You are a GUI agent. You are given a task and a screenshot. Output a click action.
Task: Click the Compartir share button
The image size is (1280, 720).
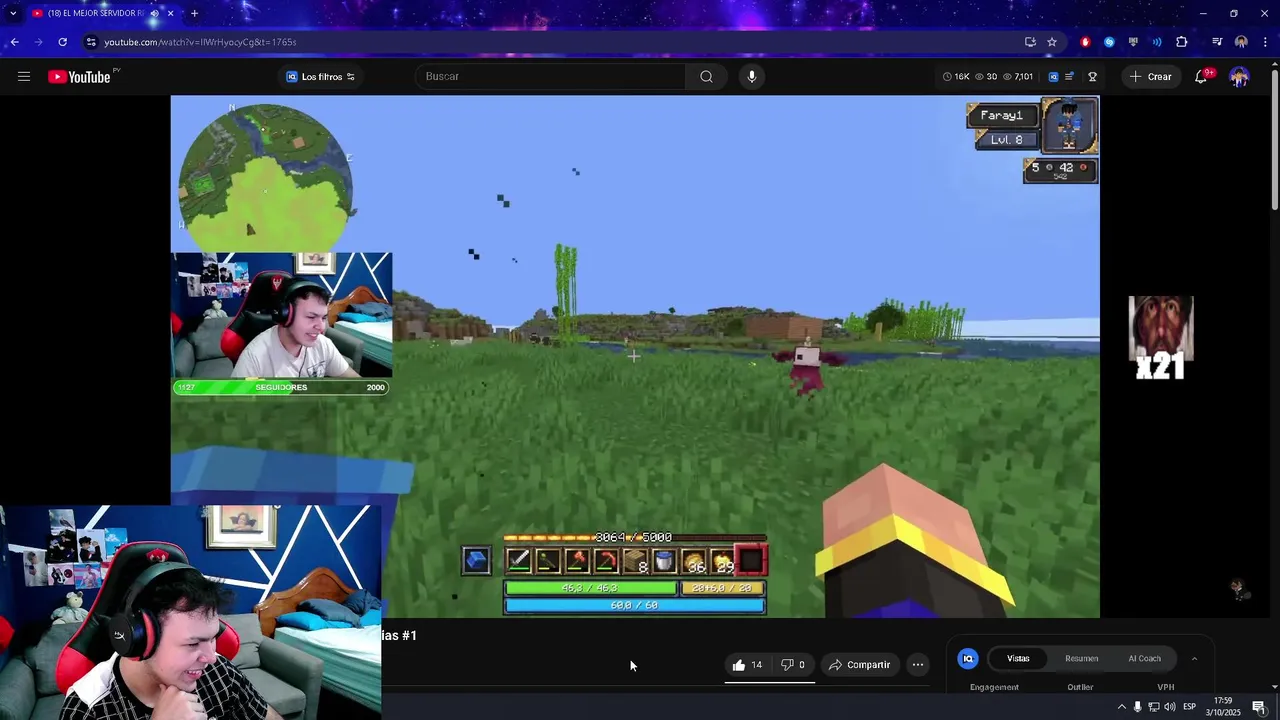859,665
